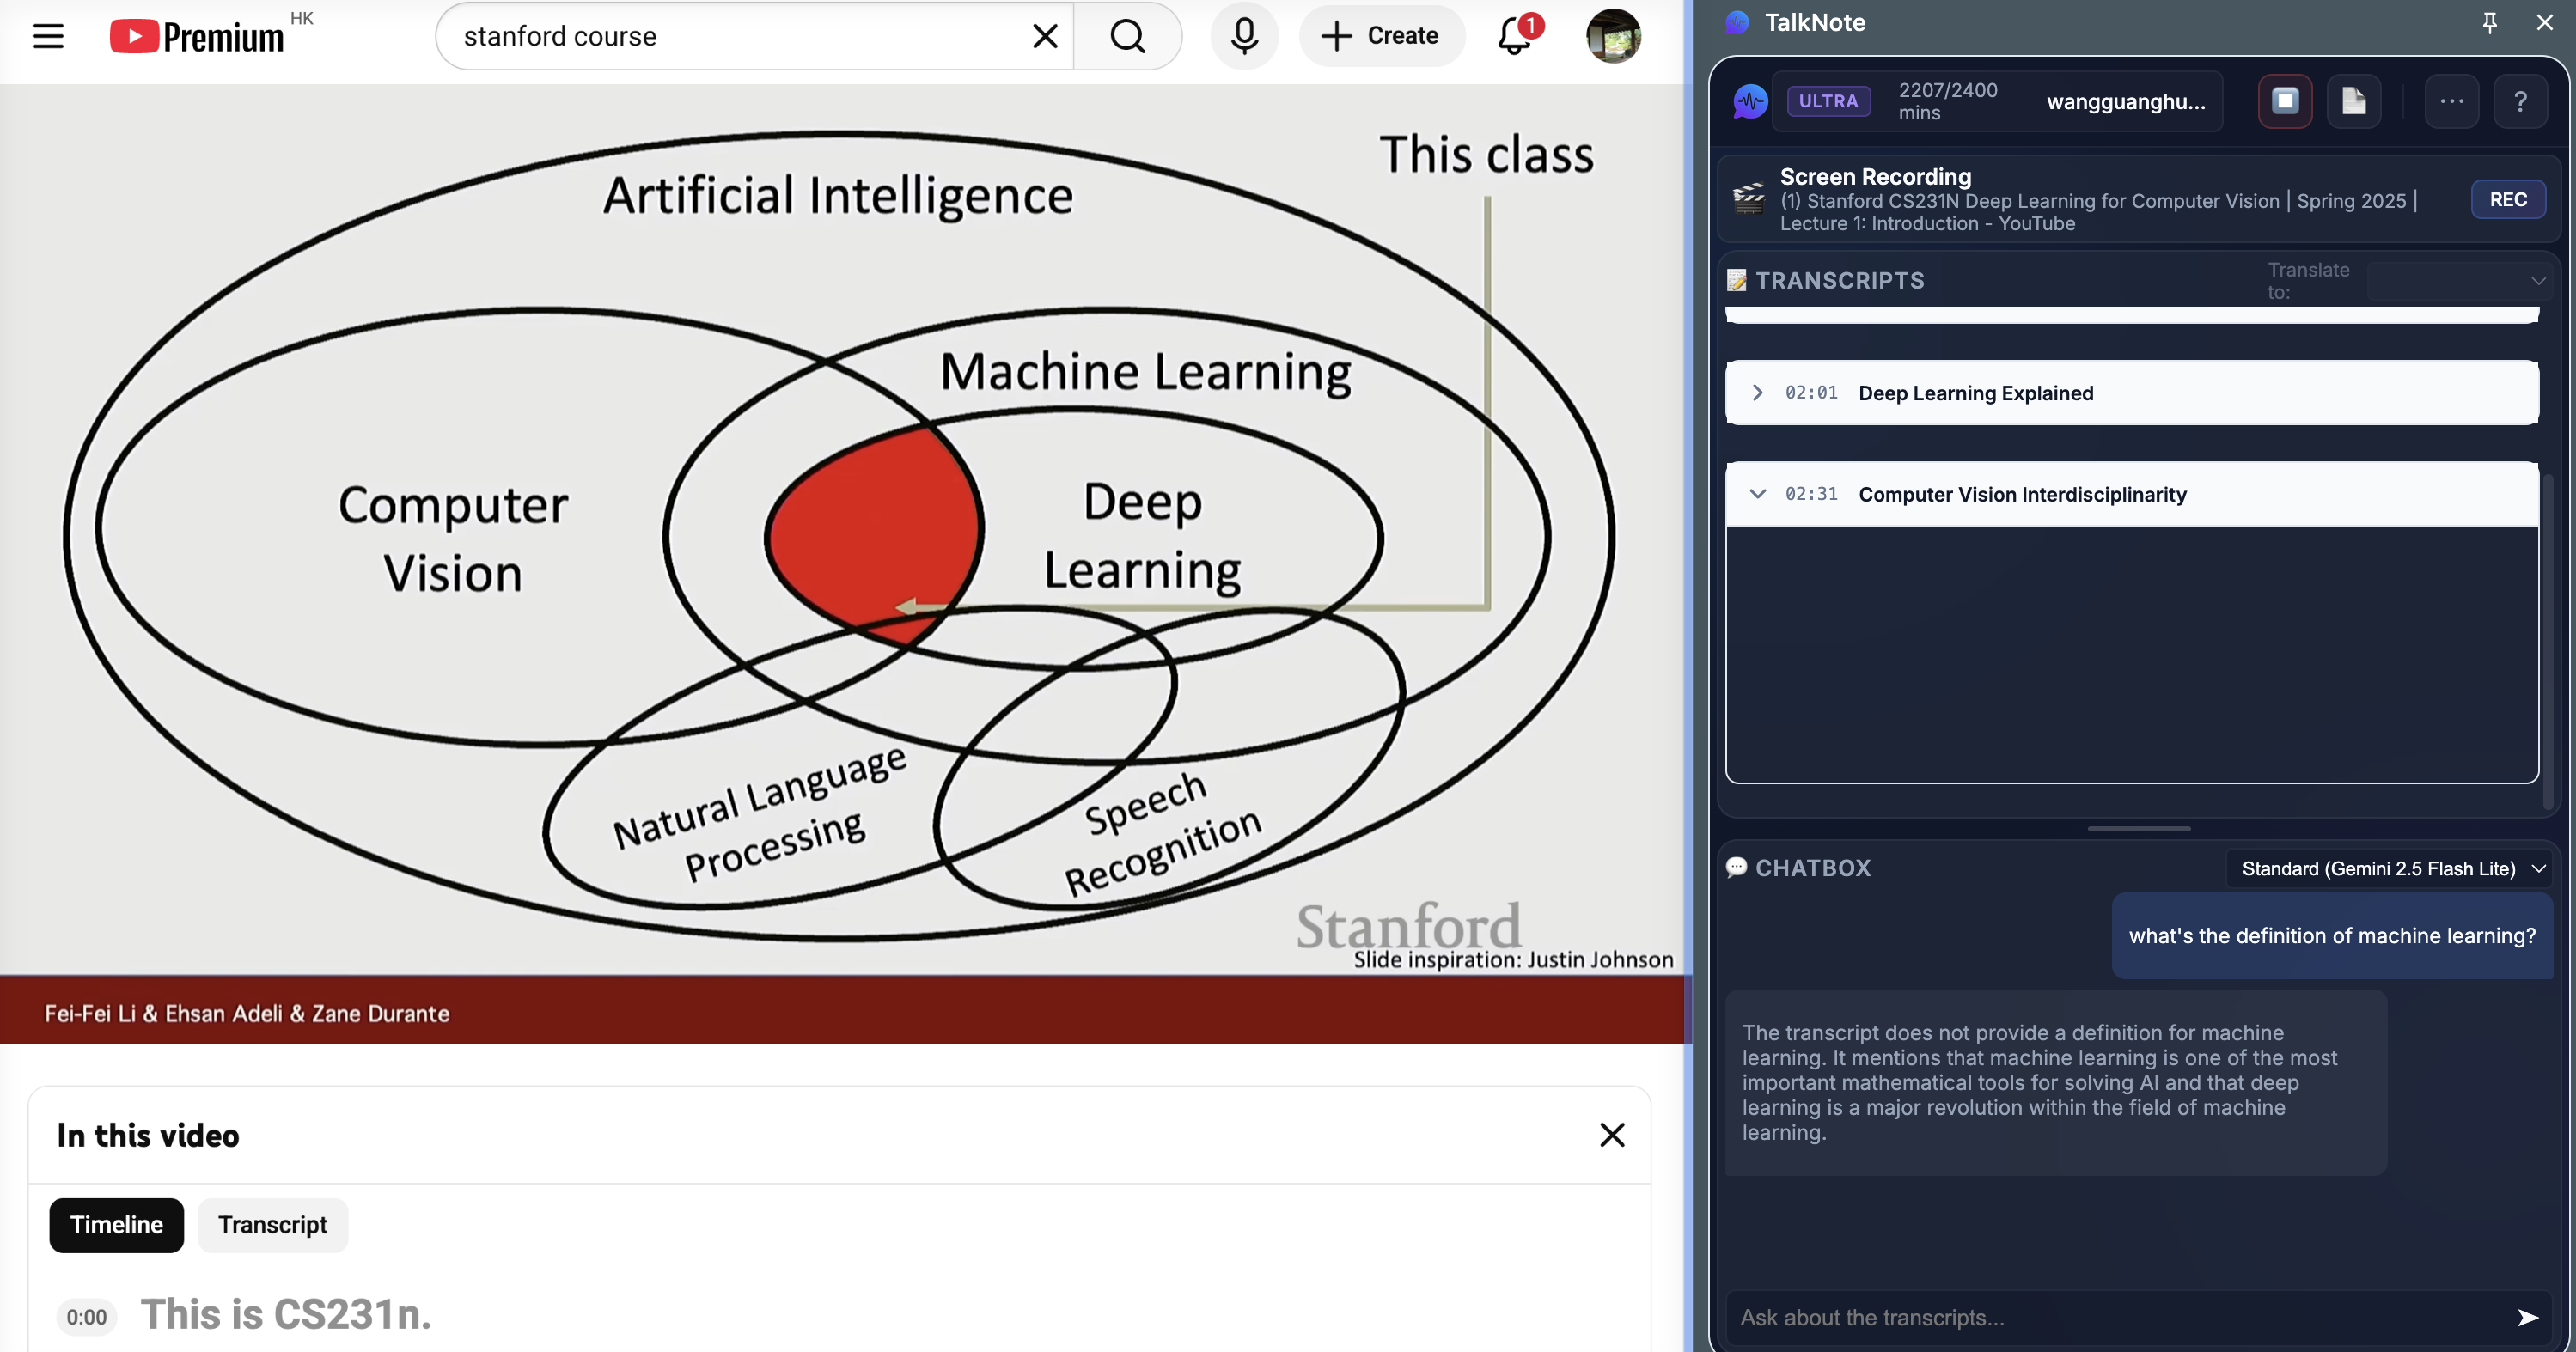Screen dimensions: 2576x1352
Task: Open the YouTube hamburger menu
Action: pos(48,36)
